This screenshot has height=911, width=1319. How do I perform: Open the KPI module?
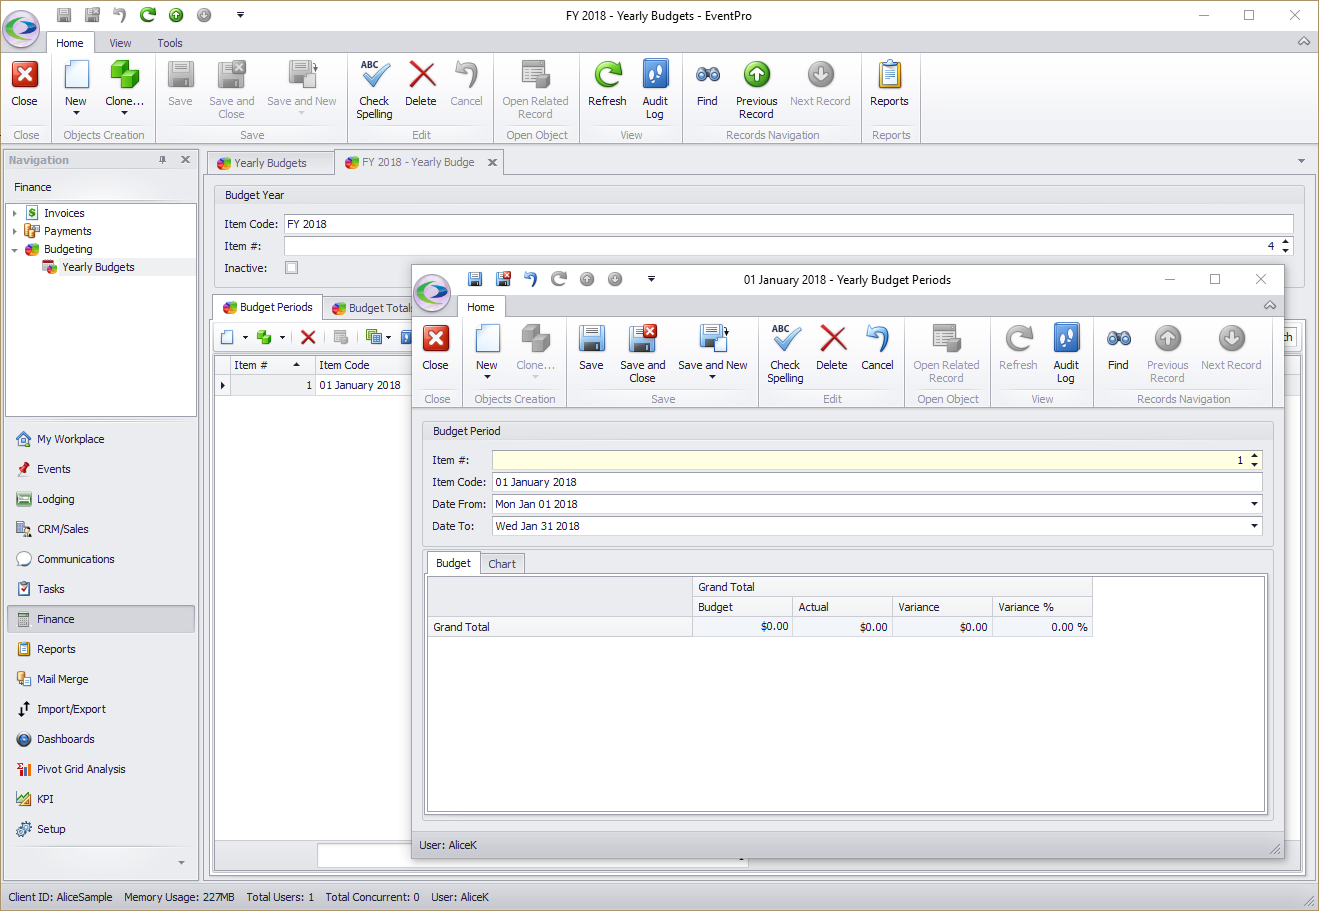pos(45,799)
